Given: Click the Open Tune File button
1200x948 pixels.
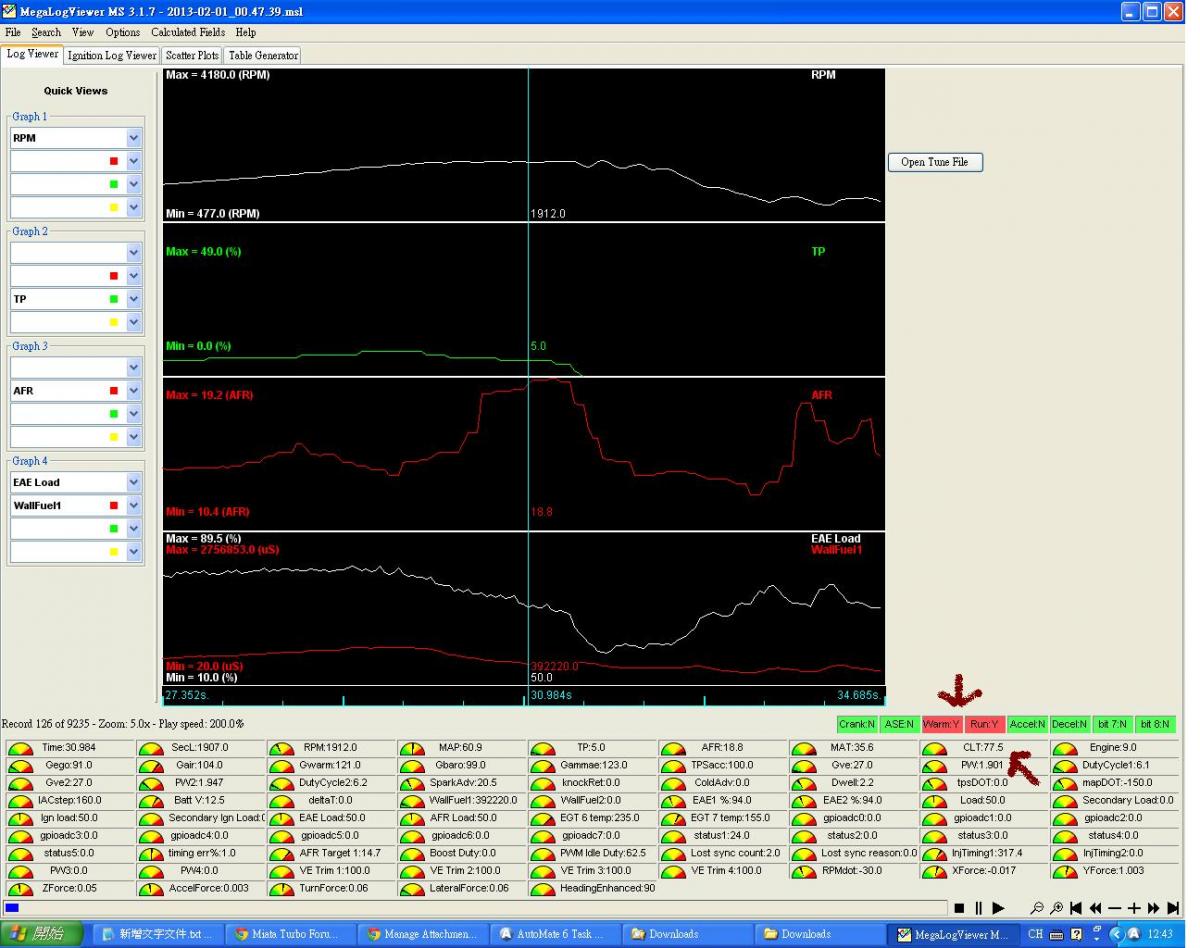Looking at the screenshot, I should (934, 162).
